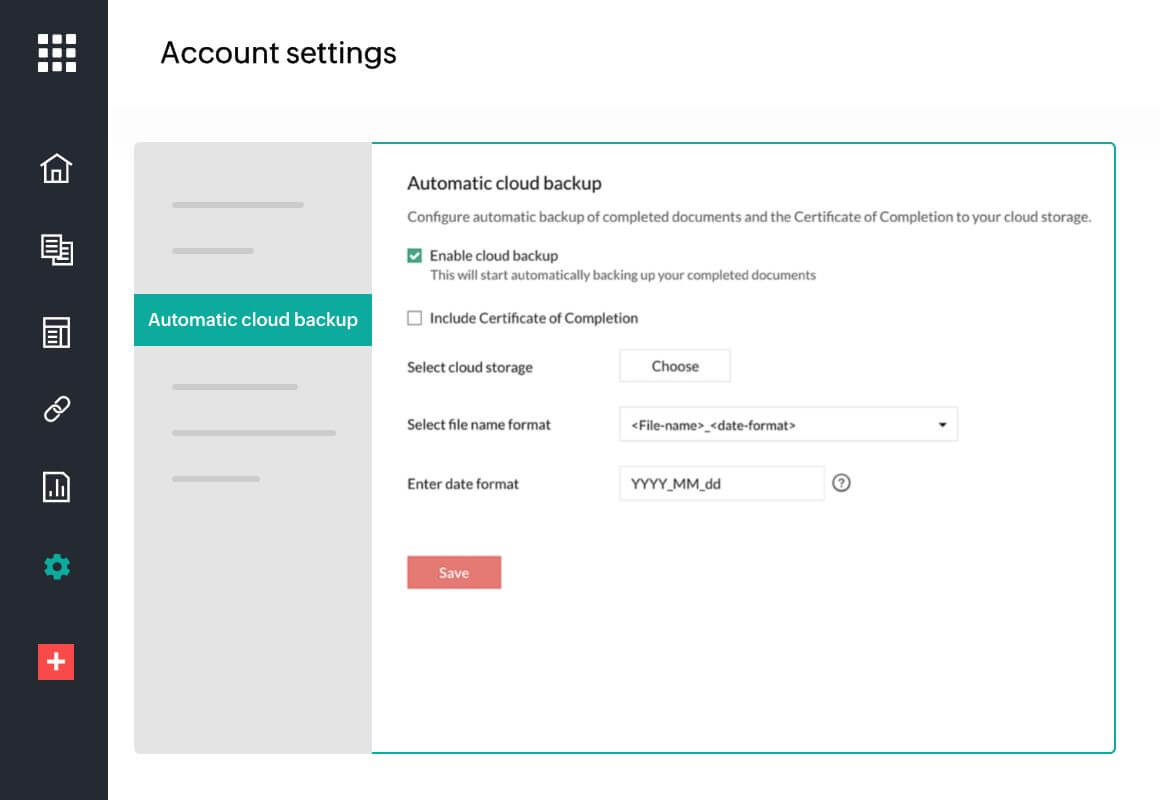
Task: Open the Templates sidebar icon
Action: [56, 333]
